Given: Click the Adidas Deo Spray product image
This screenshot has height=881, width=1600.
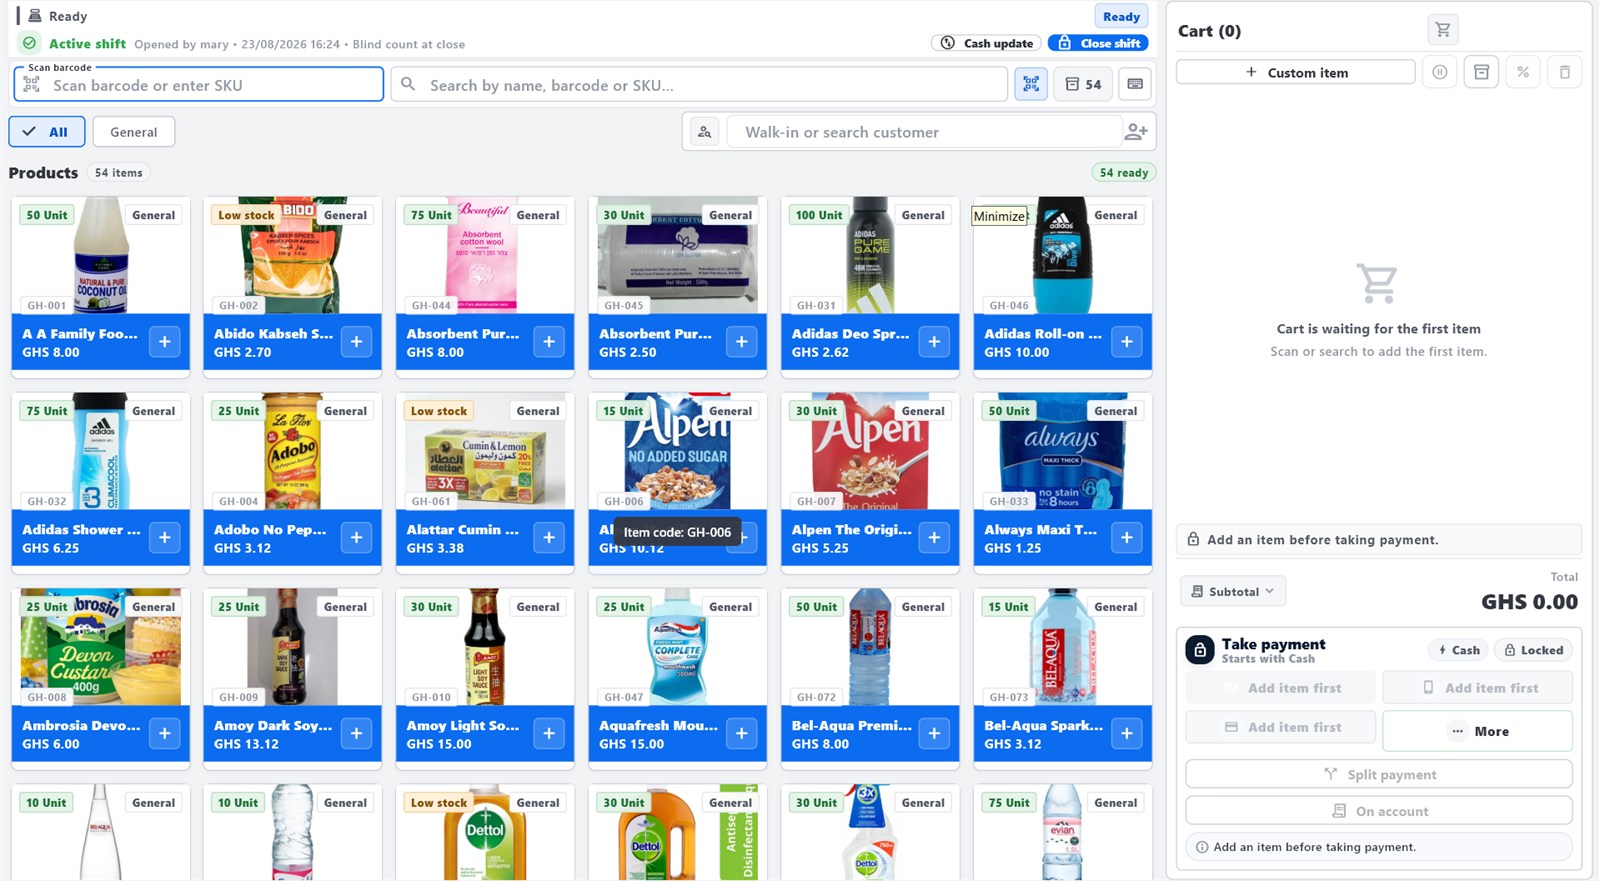Looking at the screenshot, I should [x=870, y=255].
